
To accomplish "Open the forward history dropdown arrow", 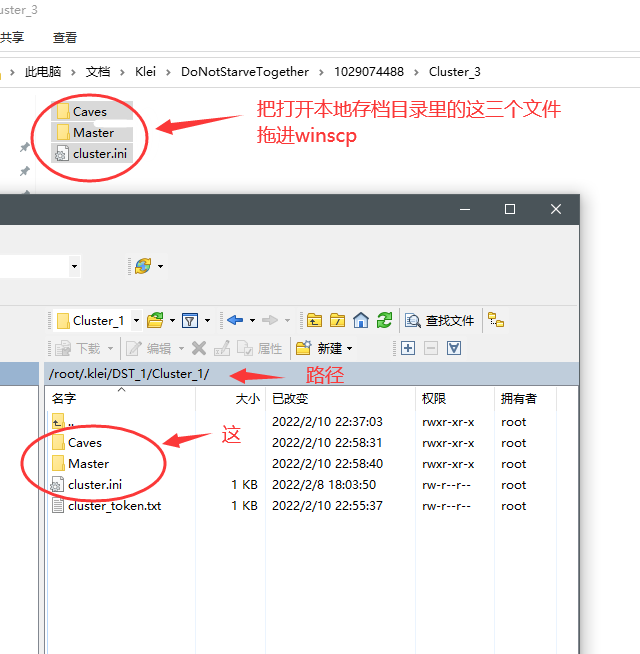I will coord(287,321).
